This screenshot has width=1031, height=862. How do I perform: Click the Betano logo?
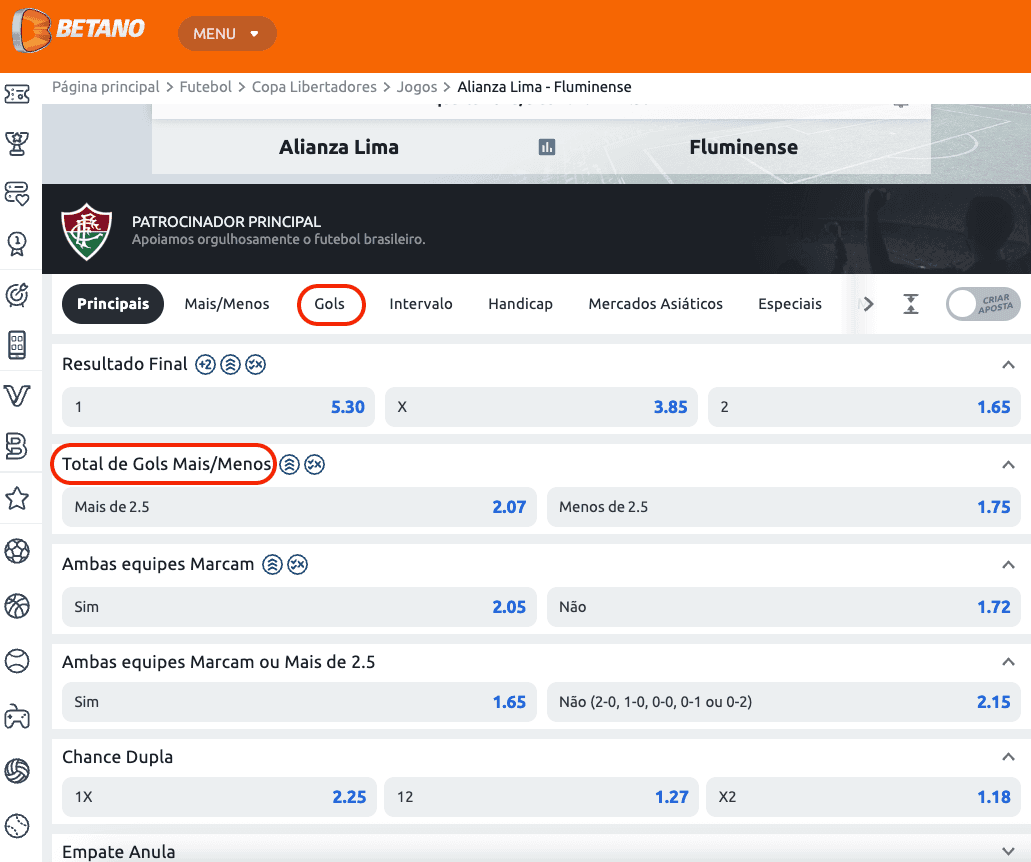(78, 30)
